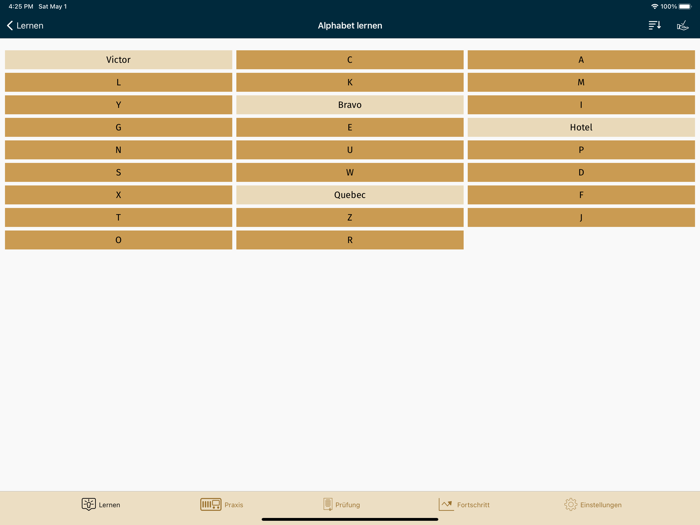
Task: Flip the Bravo card back
Action: coord(350,104)
